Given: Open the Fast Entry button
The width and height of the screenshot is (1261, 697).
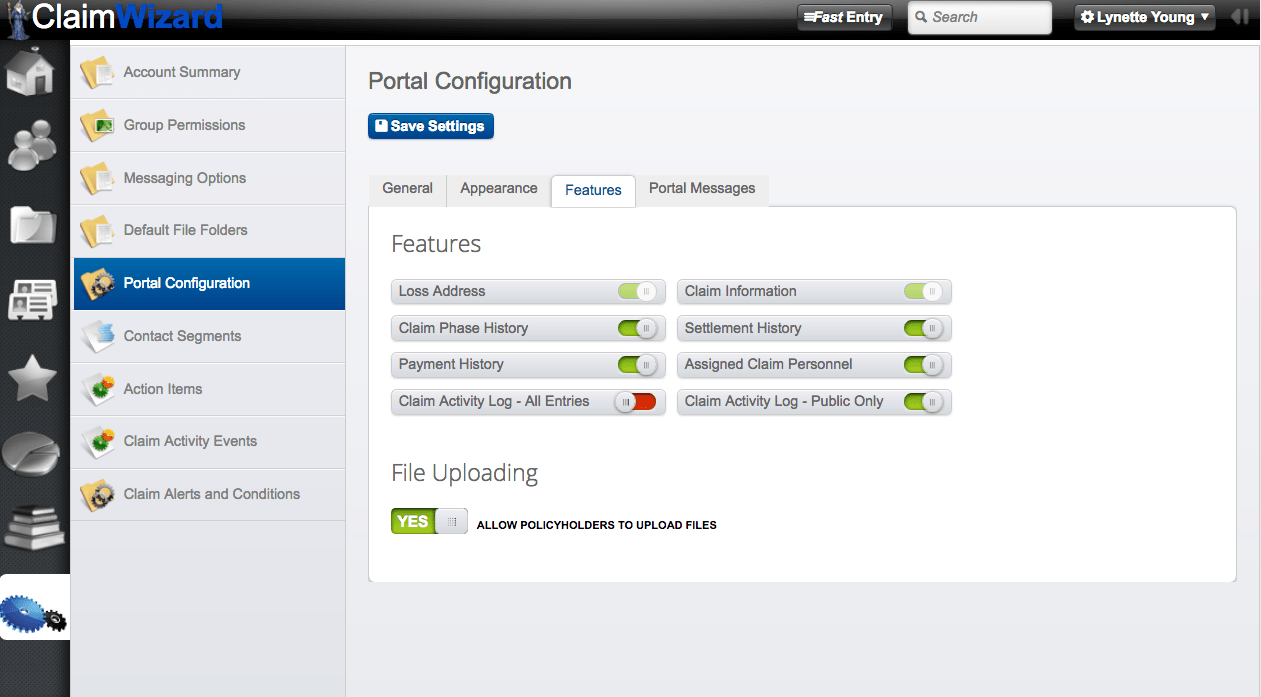Looking at the screenshot, I should tap(843, 17).
